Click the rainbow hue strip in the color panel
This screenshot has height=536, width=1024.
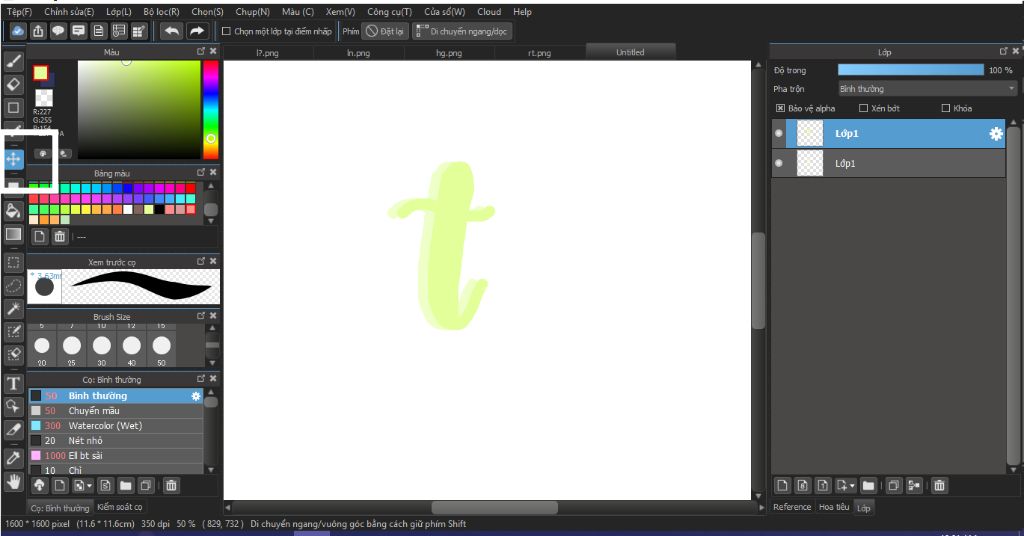(210, 110)
